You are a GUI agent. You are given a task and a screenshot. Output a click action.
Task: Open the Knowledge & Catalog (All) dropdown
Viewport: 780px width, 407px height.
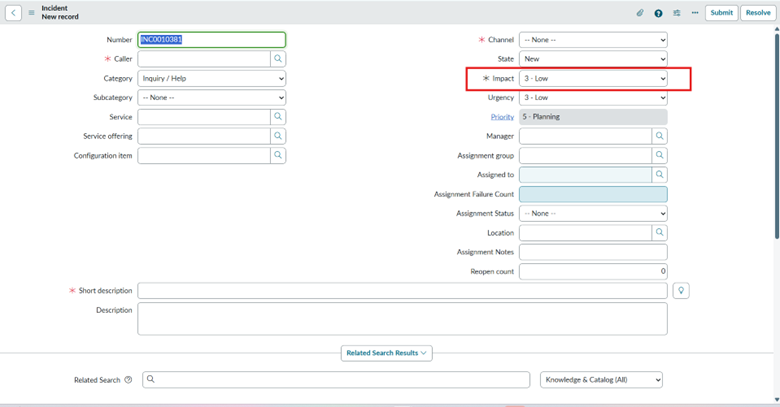pyautogui.click(x=601, y=380)
